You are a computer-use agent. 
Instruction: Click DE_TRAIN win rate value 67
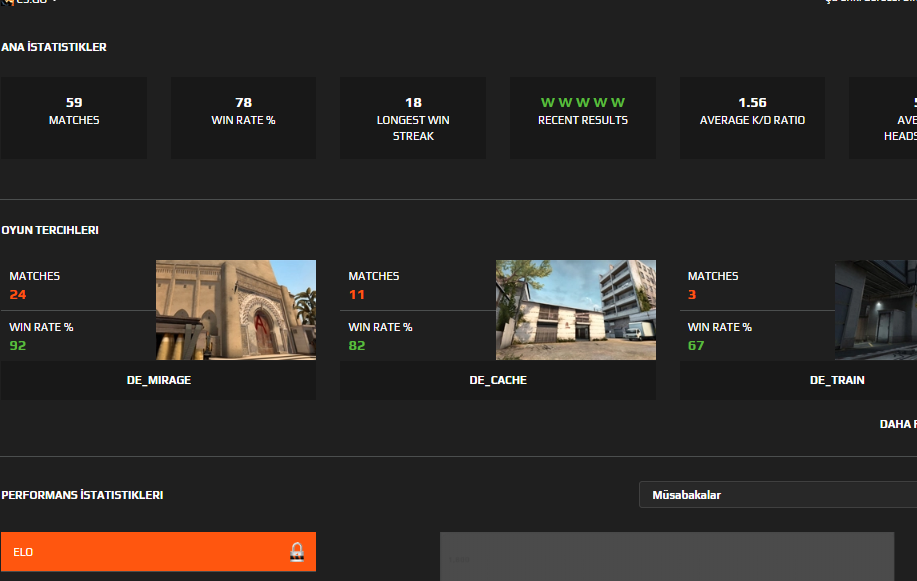(x=696, y=345)
